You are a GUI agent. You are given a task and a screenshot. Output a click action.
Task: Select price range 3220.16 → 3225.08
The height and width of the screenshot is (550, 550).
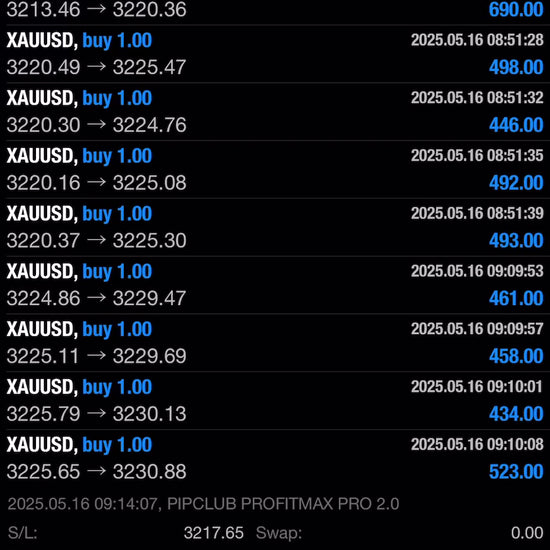(96, 183)
